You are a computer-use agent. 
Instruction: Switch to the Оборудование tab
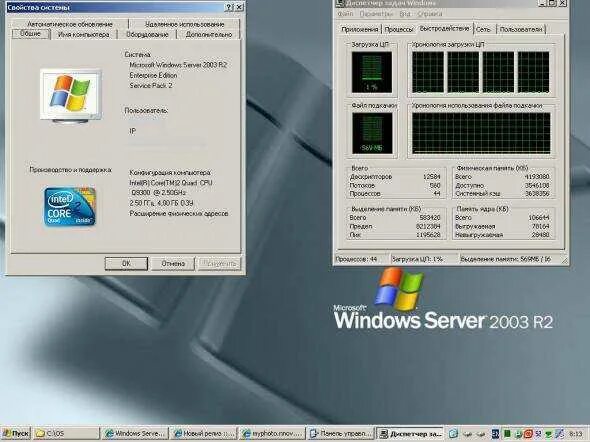pos(147,35)
